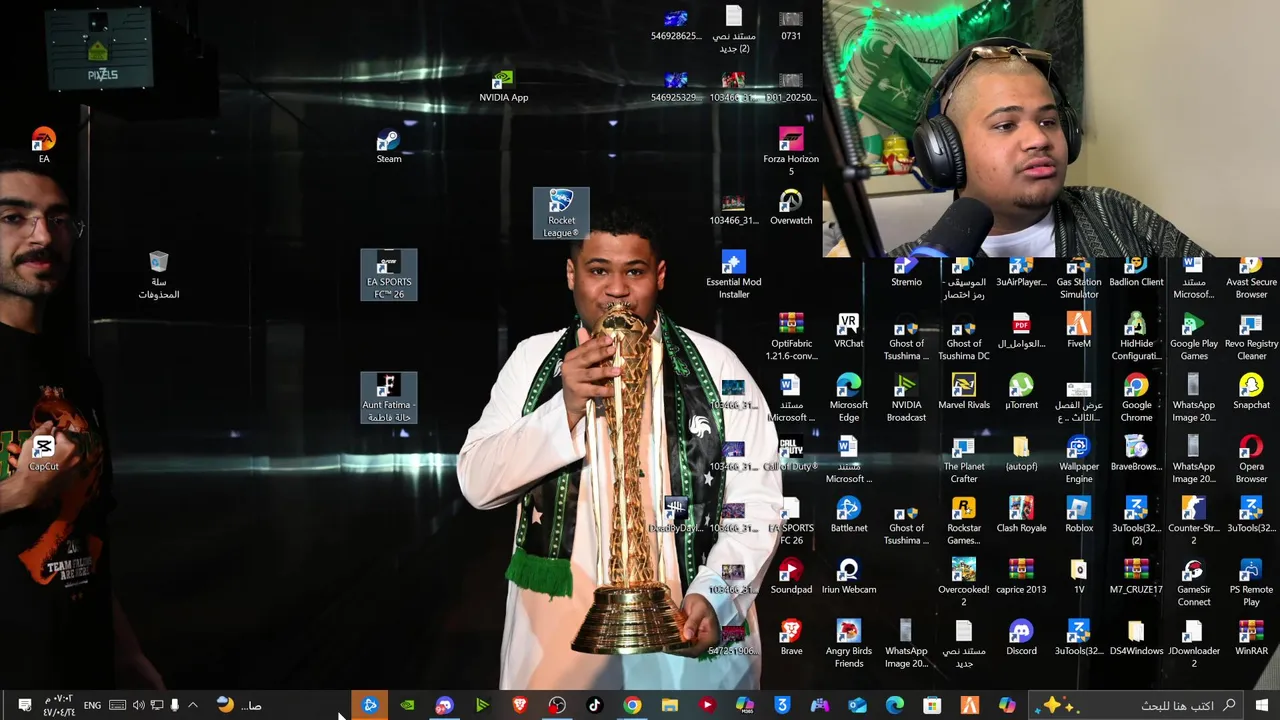1280x720 pixels.
Task: Open the VRChat desktop shortcut
Action: pos(849,331)
